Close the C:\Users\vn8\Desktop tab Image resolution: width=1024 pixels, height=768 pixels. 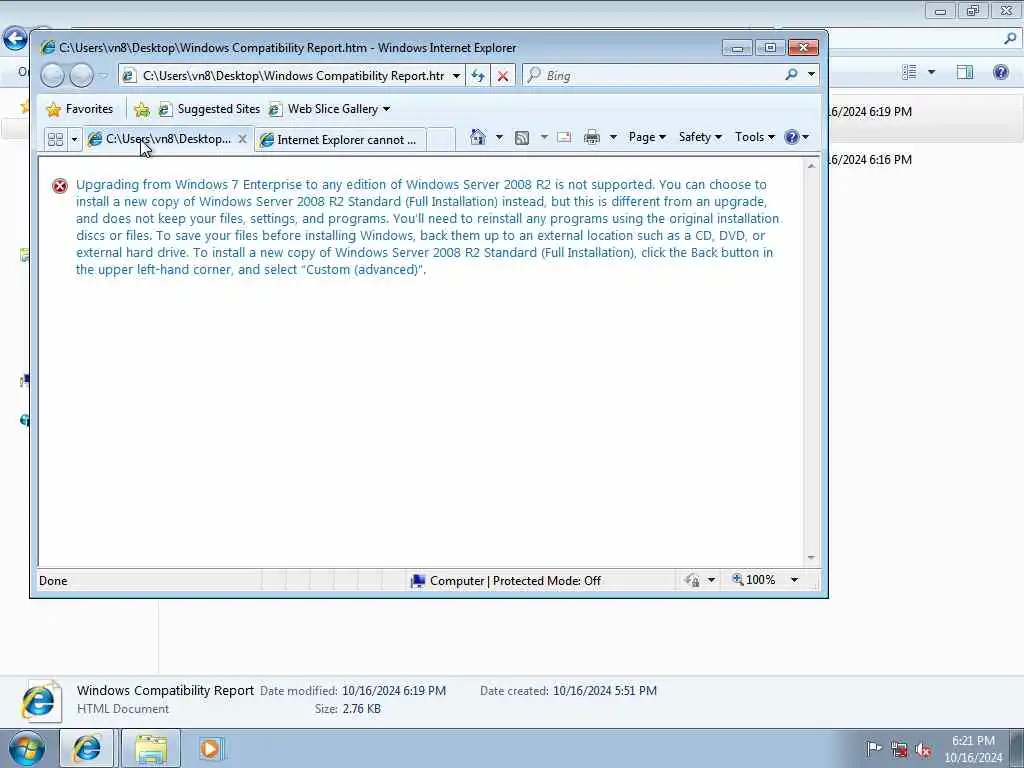pos(242,139)
